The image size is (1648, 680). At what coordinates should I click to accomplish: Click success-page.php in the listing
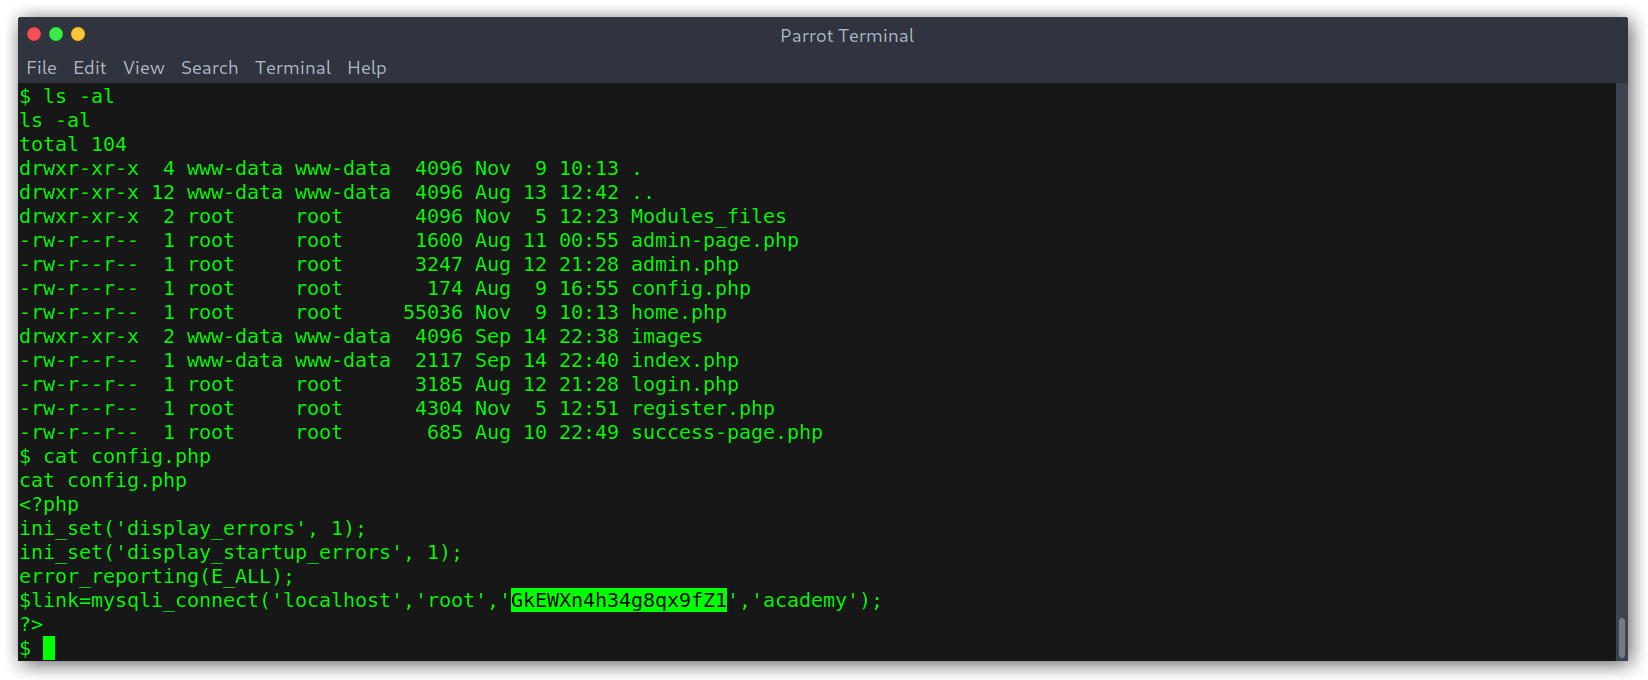tap(727, 433)
